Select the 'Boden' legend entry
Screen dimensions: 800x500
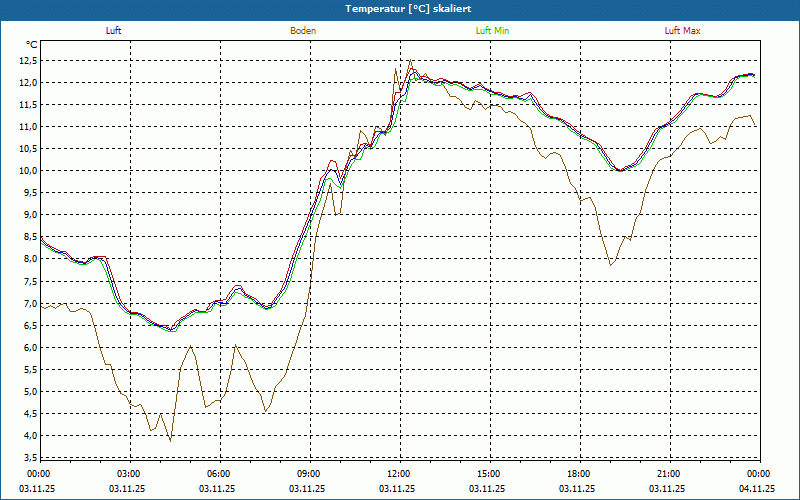[x=303, y=31]
